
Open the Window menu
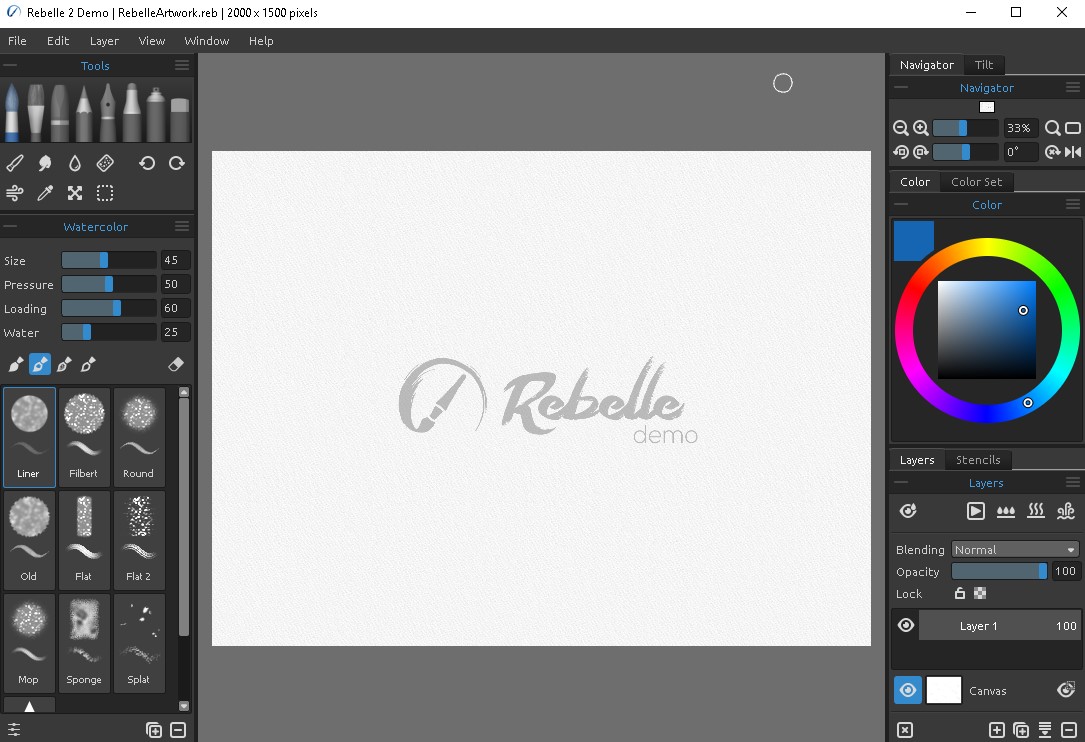(206, 41)
